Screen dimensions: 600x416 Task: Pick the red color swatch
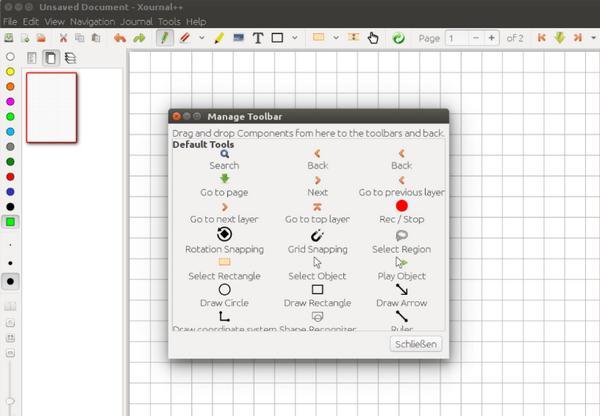tap(10, 176)
